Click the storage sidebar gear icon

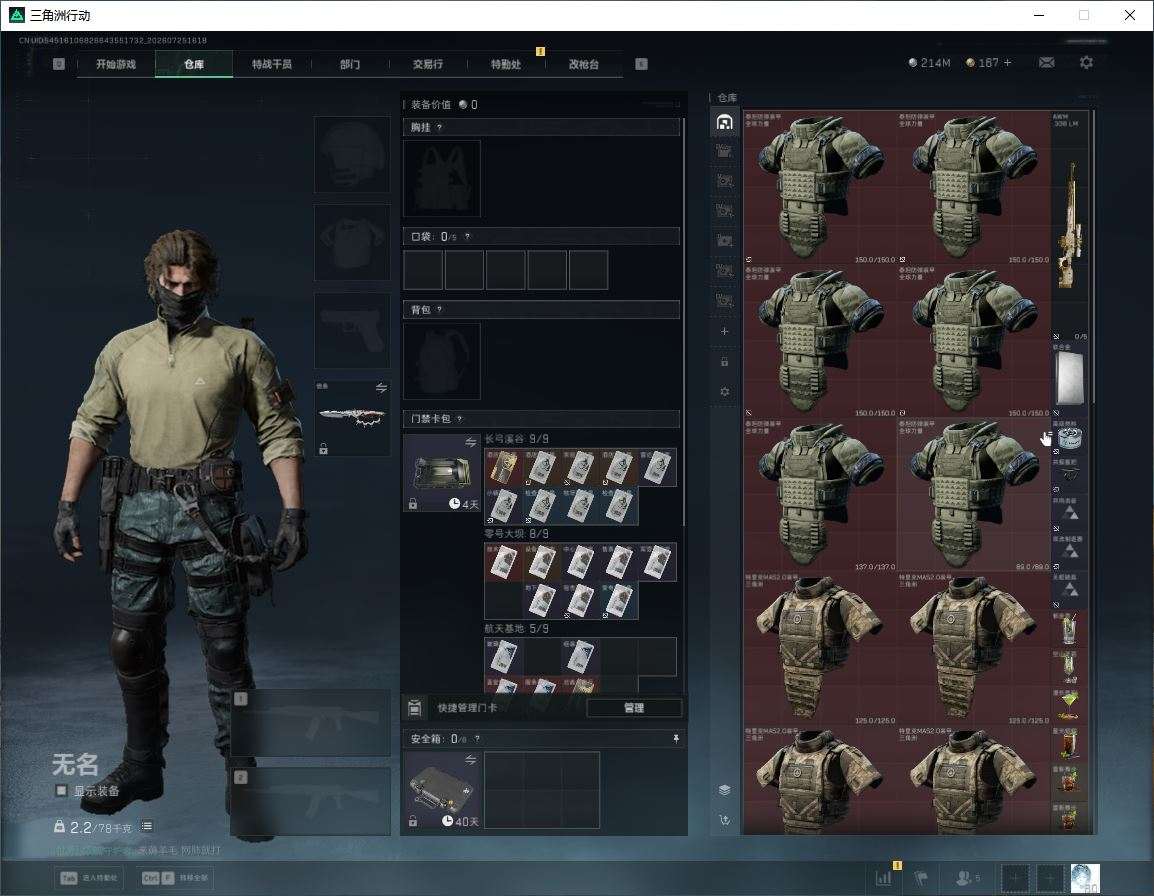point(724,392)
